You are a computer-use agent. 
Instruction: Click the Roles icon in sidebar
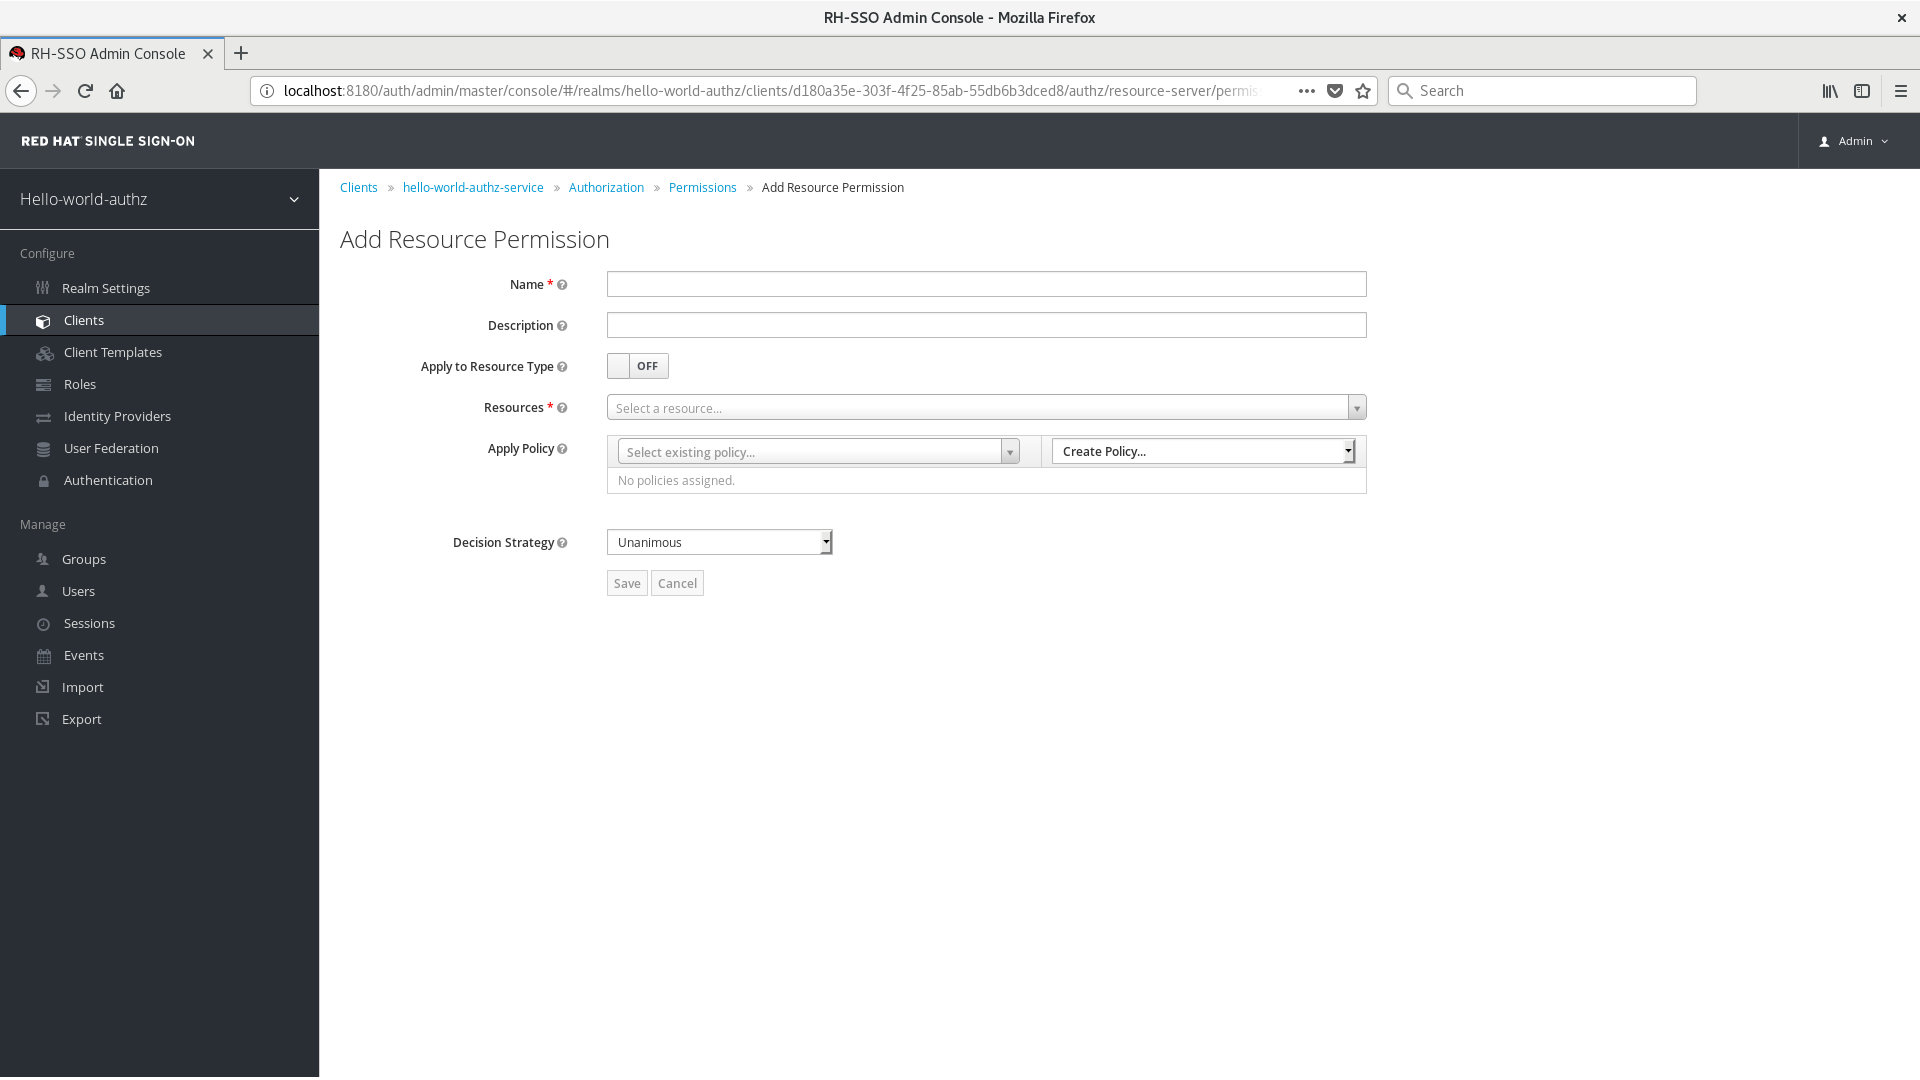(44, 384)
